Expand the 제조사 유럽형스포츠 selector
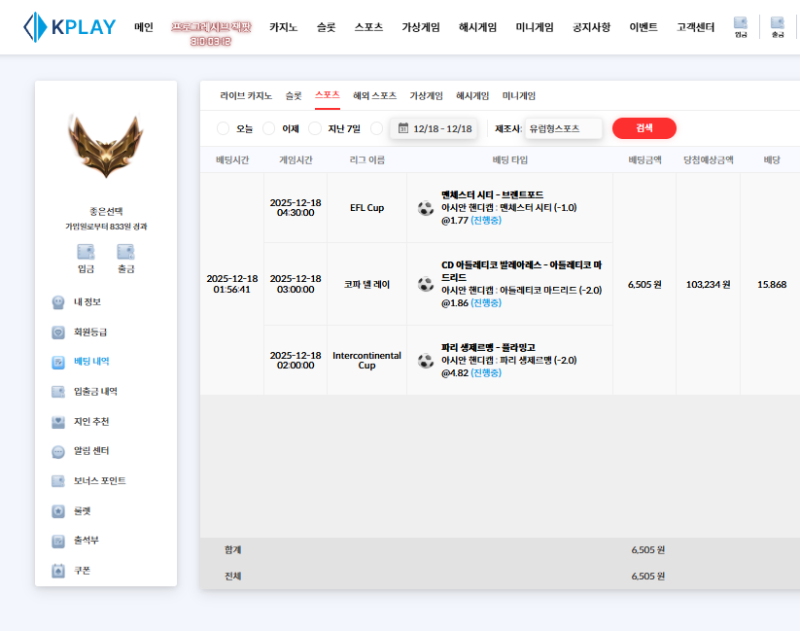 564,128
